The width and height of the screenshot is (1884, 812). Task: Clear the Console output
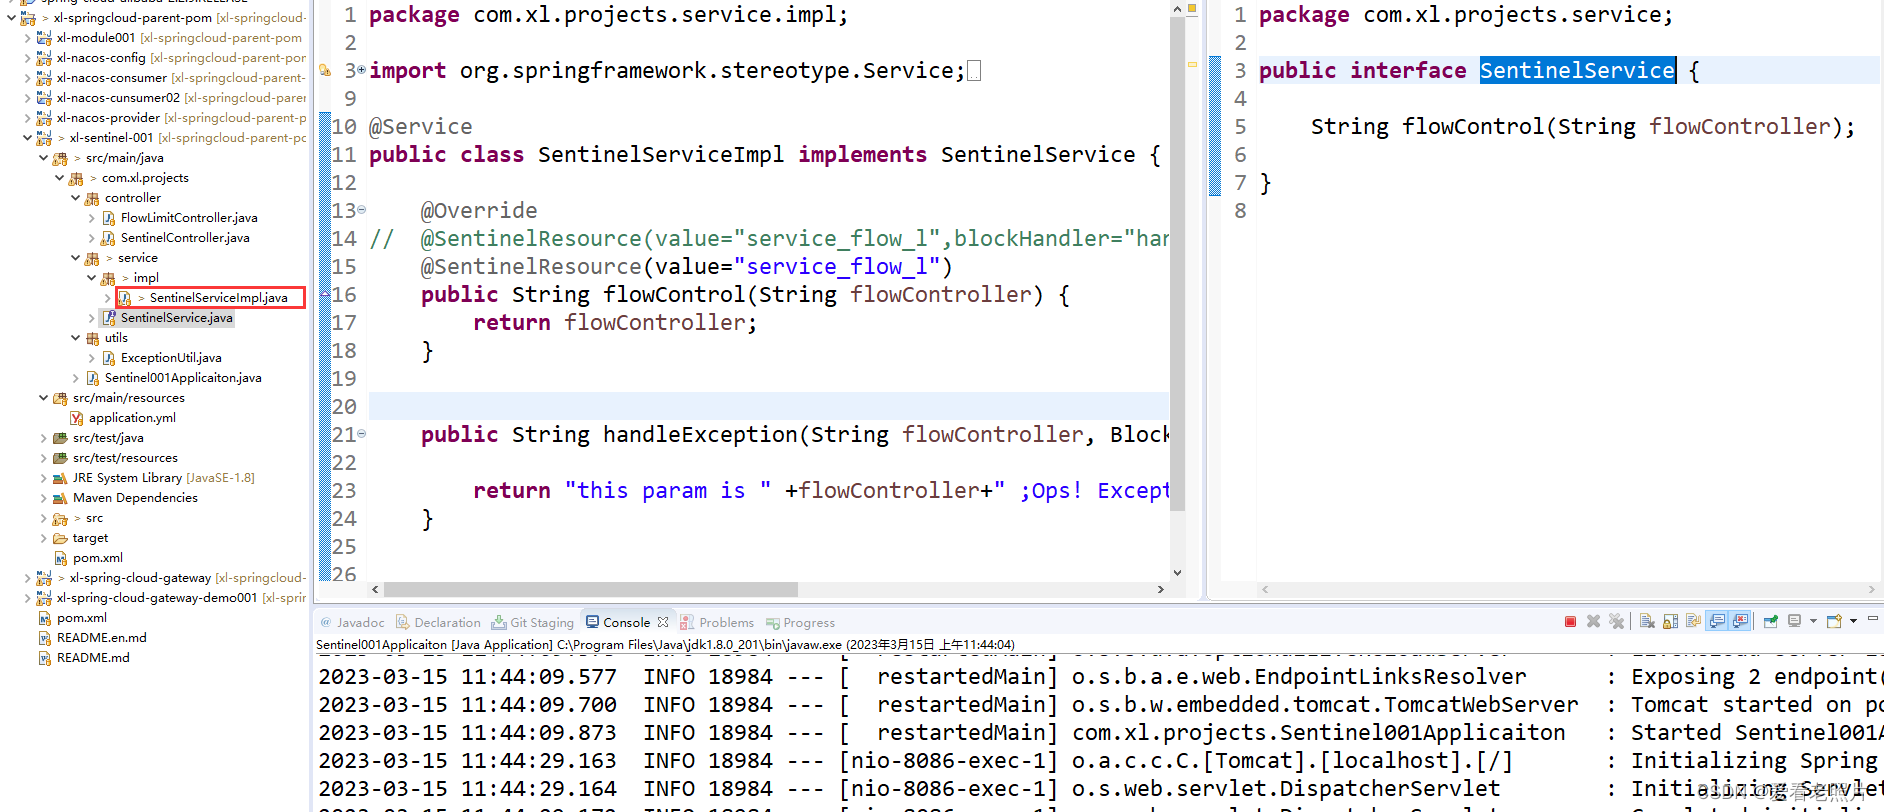pyautogui.click(x=1647, y=622)
